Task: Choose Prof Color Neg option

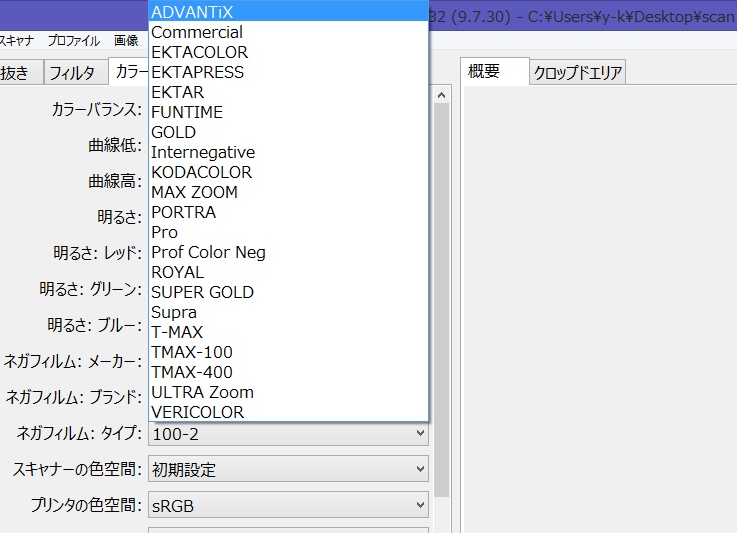Action: (x=289, y=252)
